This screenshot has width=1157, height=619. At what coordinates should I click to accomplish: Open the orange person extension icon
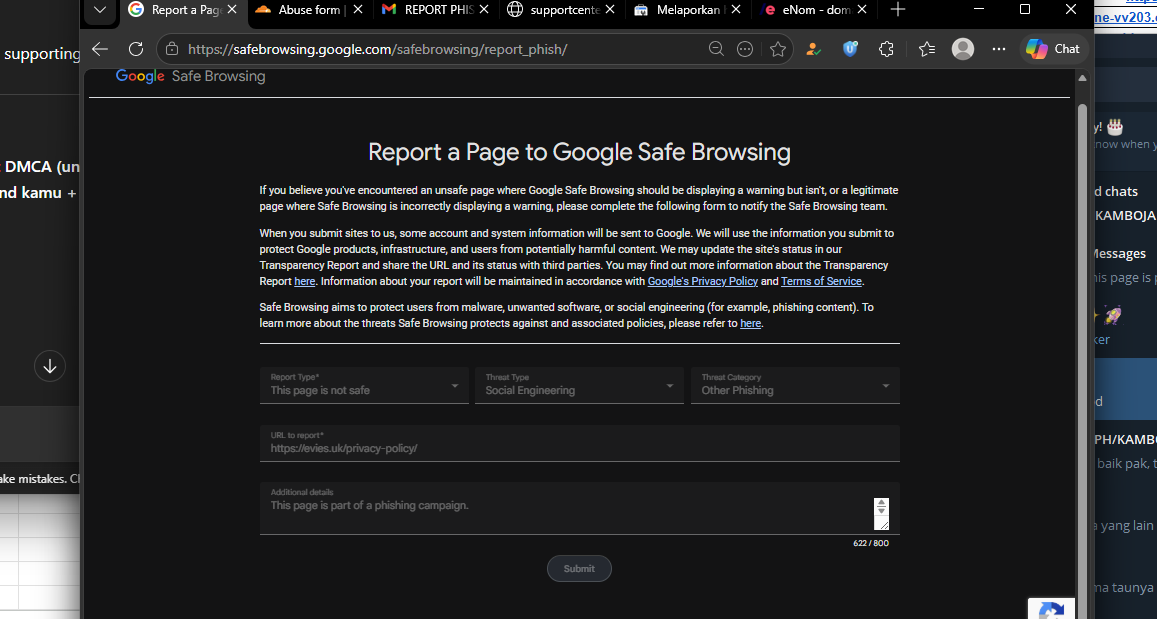[x=813, y=49]
